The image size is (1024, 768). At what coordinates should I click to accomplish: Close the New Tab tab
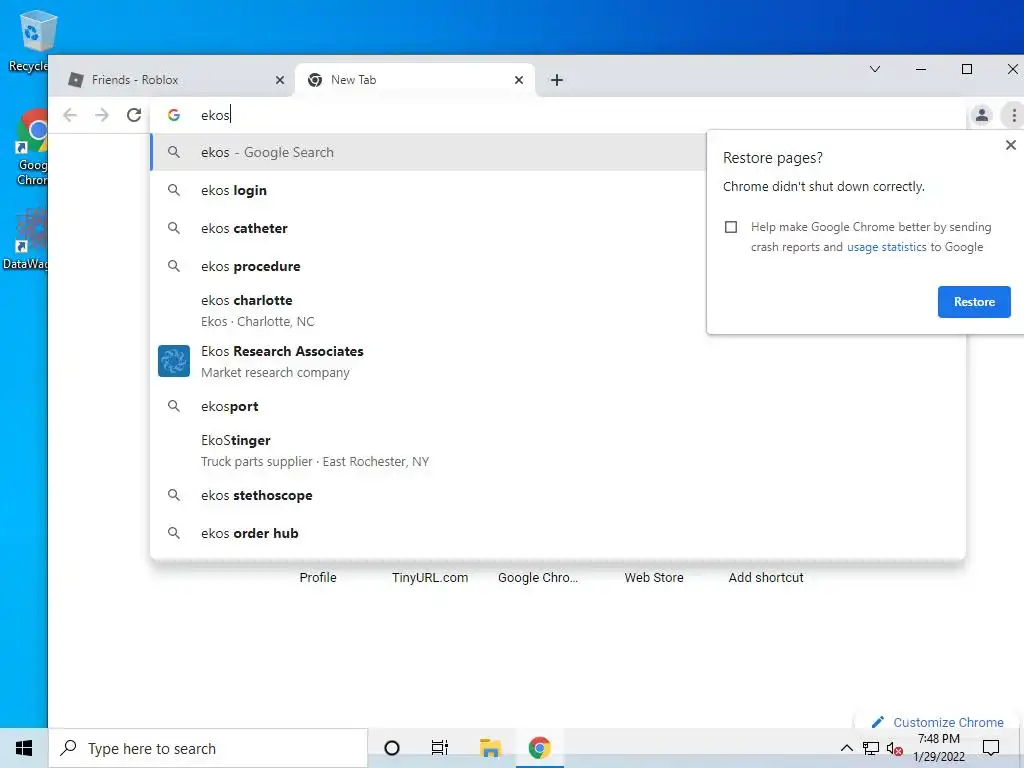pyautogui.click(x=519, y=80)
